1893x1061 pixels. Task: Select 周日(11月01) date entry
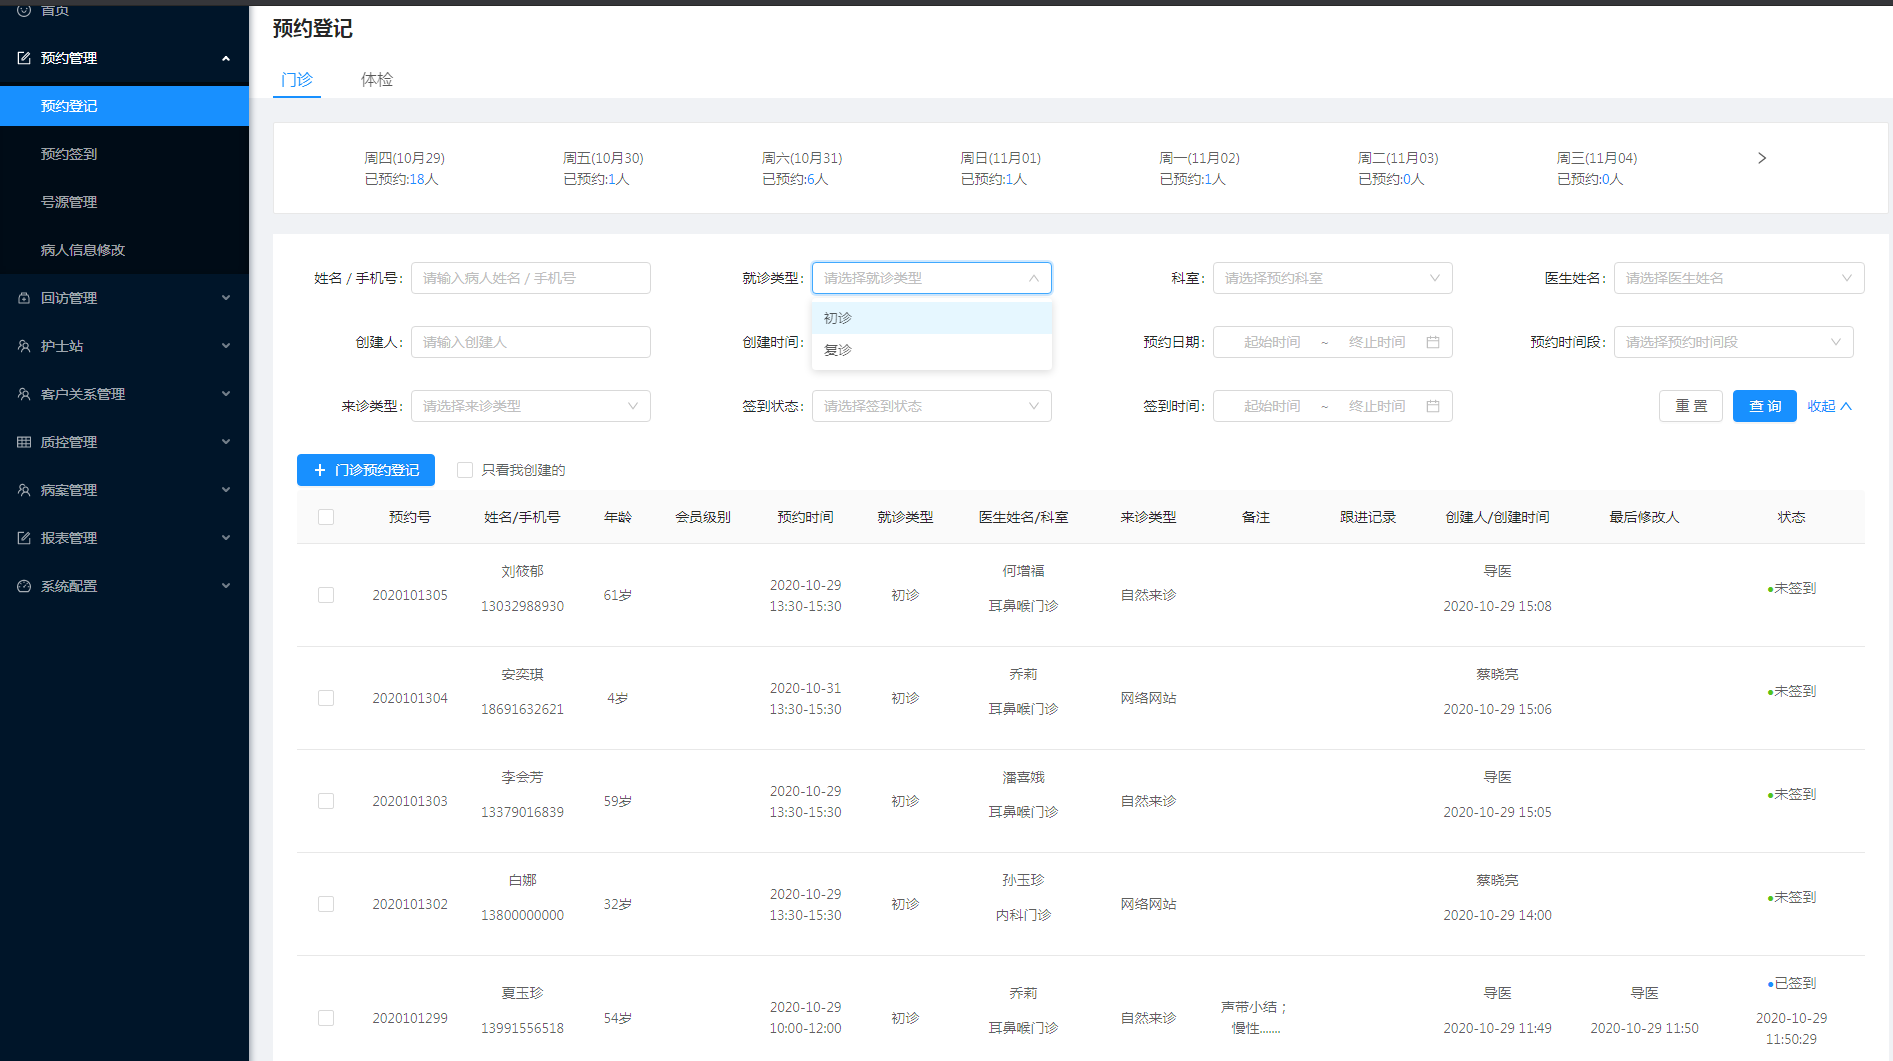pyautogui.click(x=1000, y=168)
